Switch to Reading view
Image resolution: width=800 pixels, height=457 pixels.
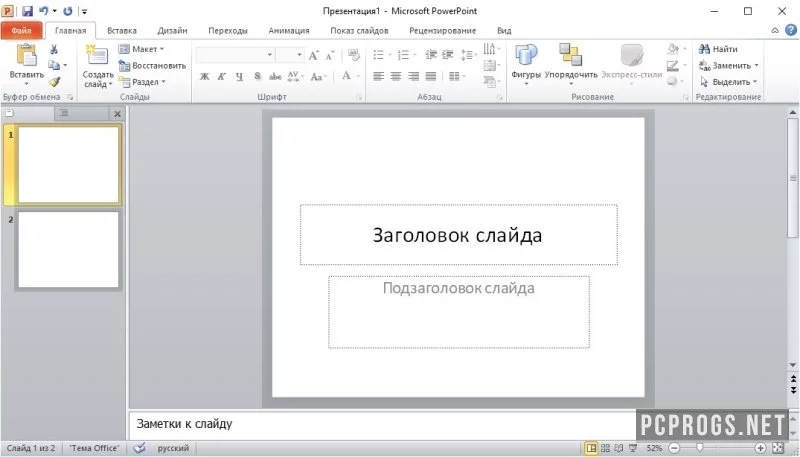(619, 448)
